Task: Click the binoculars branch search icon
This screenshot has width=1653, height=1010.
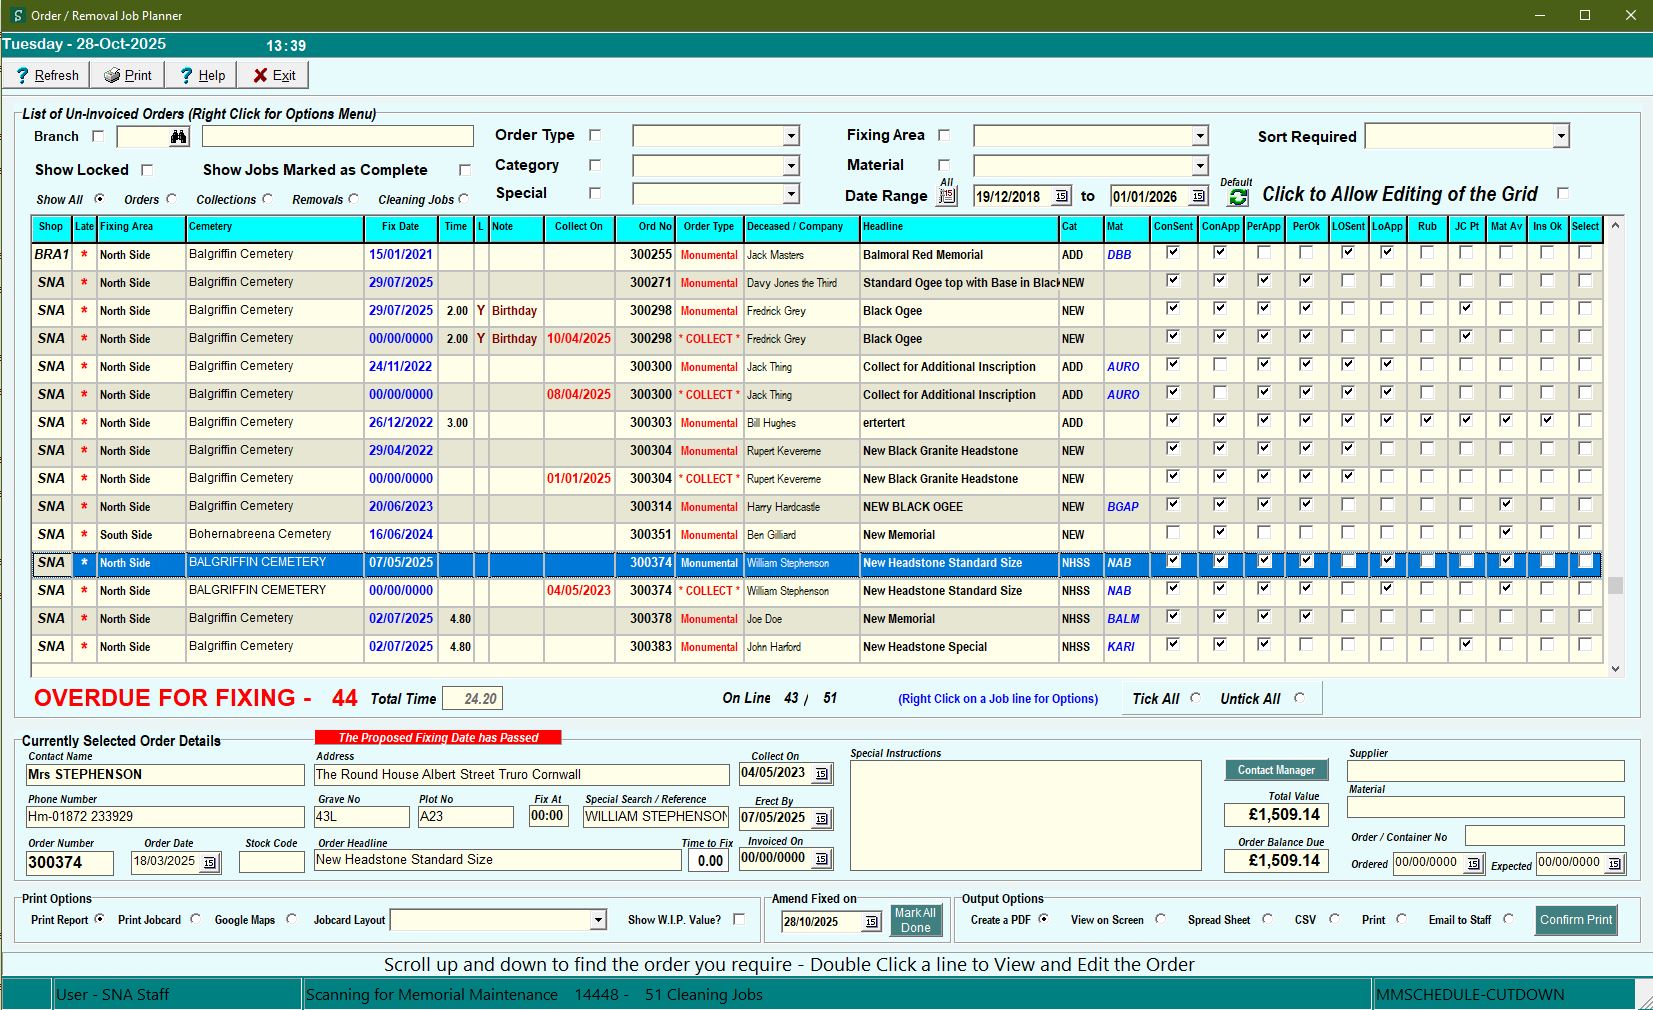Action: click(x=178, y=137)
